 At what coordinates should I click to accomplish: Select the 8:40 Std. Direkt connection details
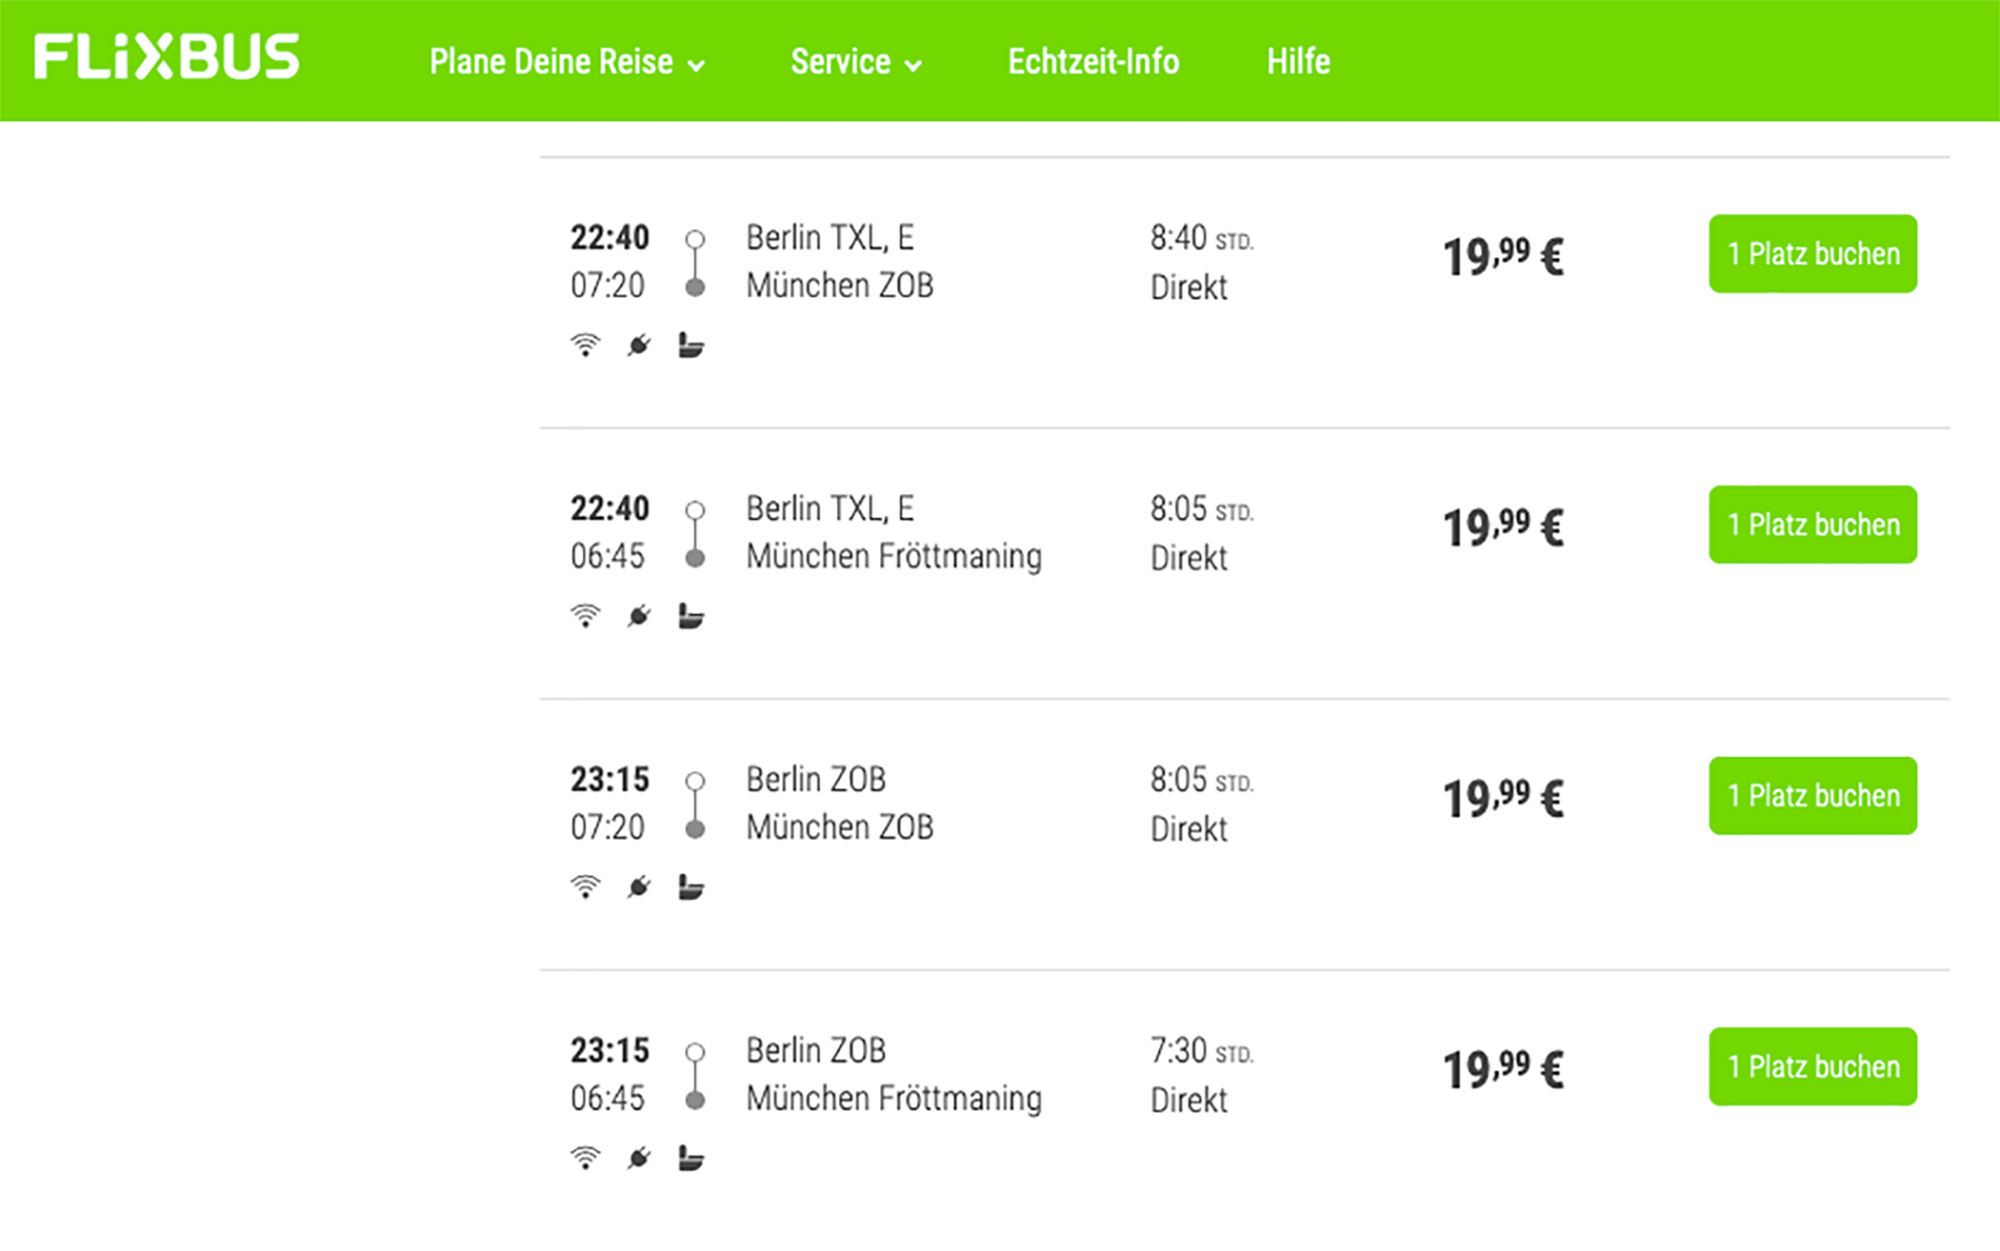pos(1201,262)
